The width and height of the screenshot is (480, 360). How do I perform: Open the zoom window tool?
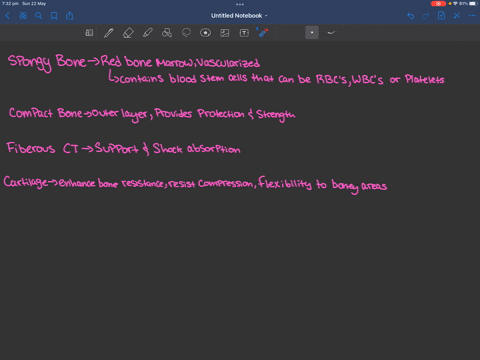(89, 33)
